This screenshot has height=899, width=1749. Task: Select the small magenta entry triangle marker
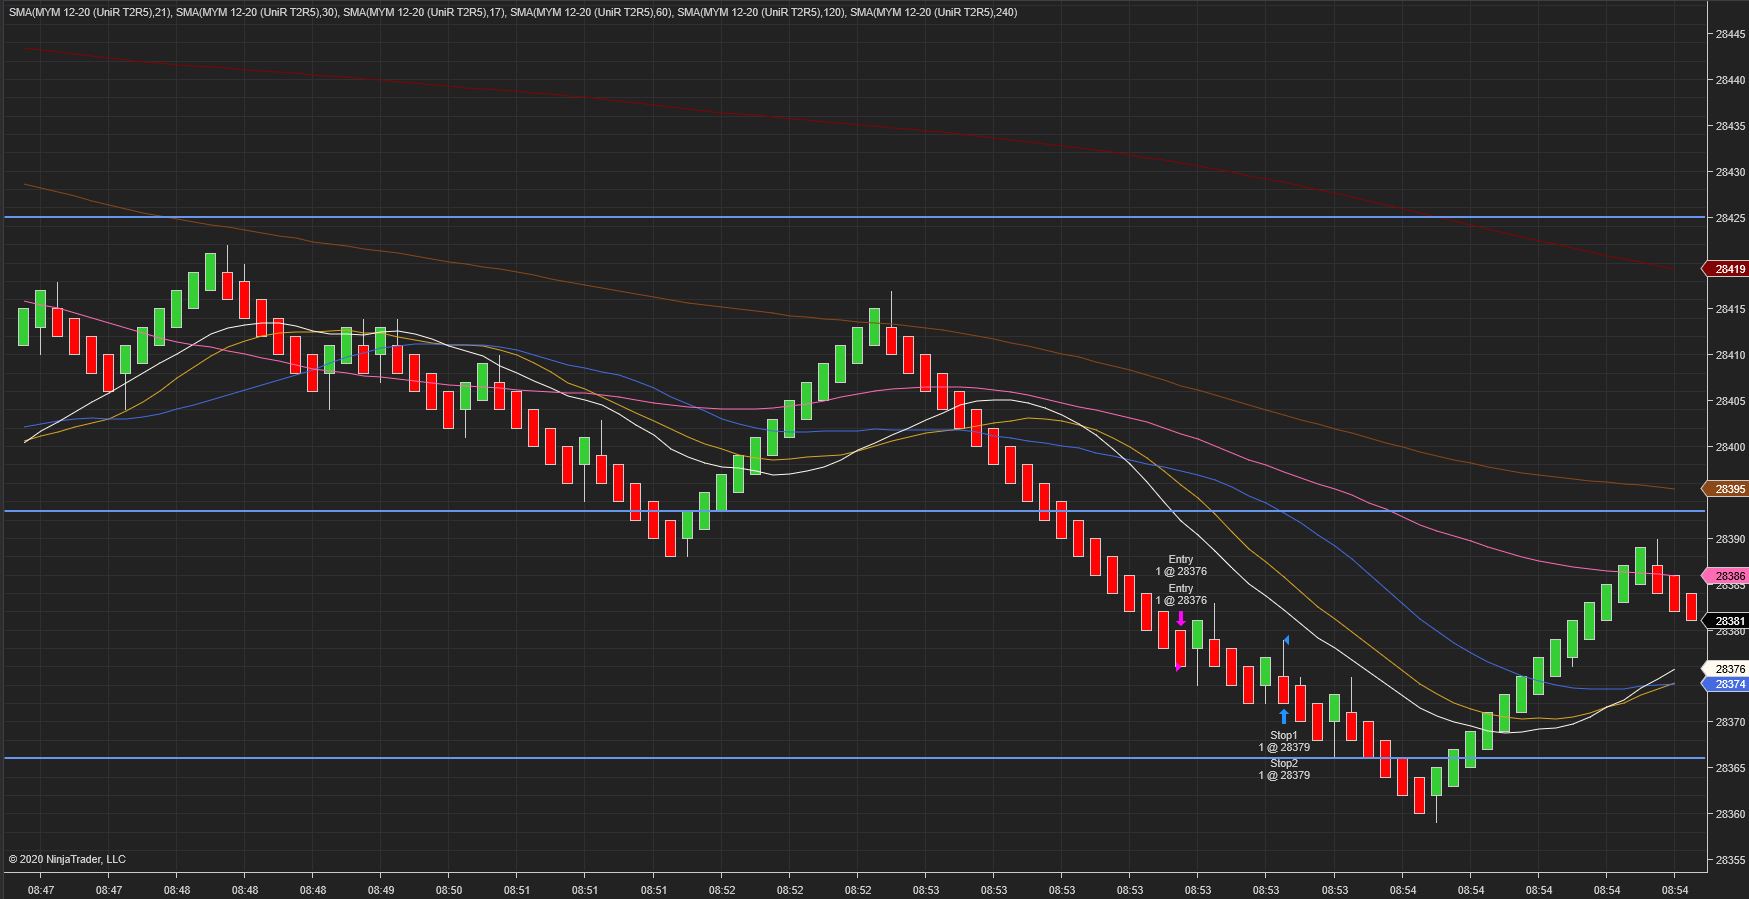click(1179, 667)
